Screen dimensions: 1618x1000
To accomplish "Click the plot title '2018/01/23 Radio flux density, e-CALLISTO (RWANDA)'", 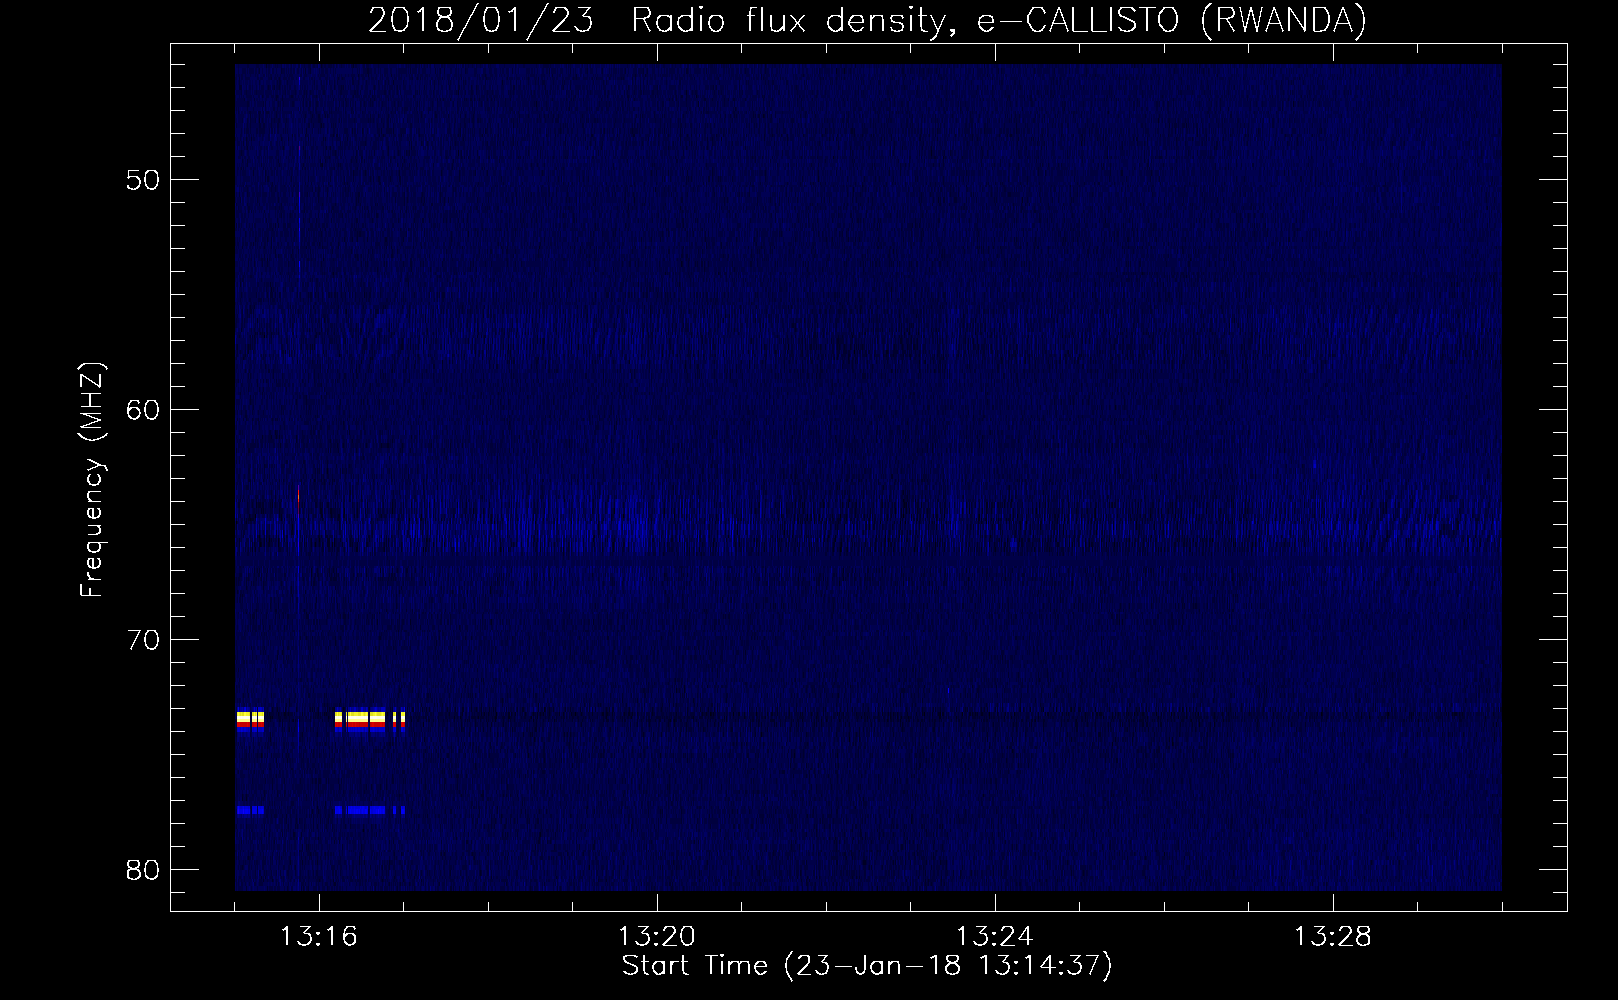I will (867, 20).
